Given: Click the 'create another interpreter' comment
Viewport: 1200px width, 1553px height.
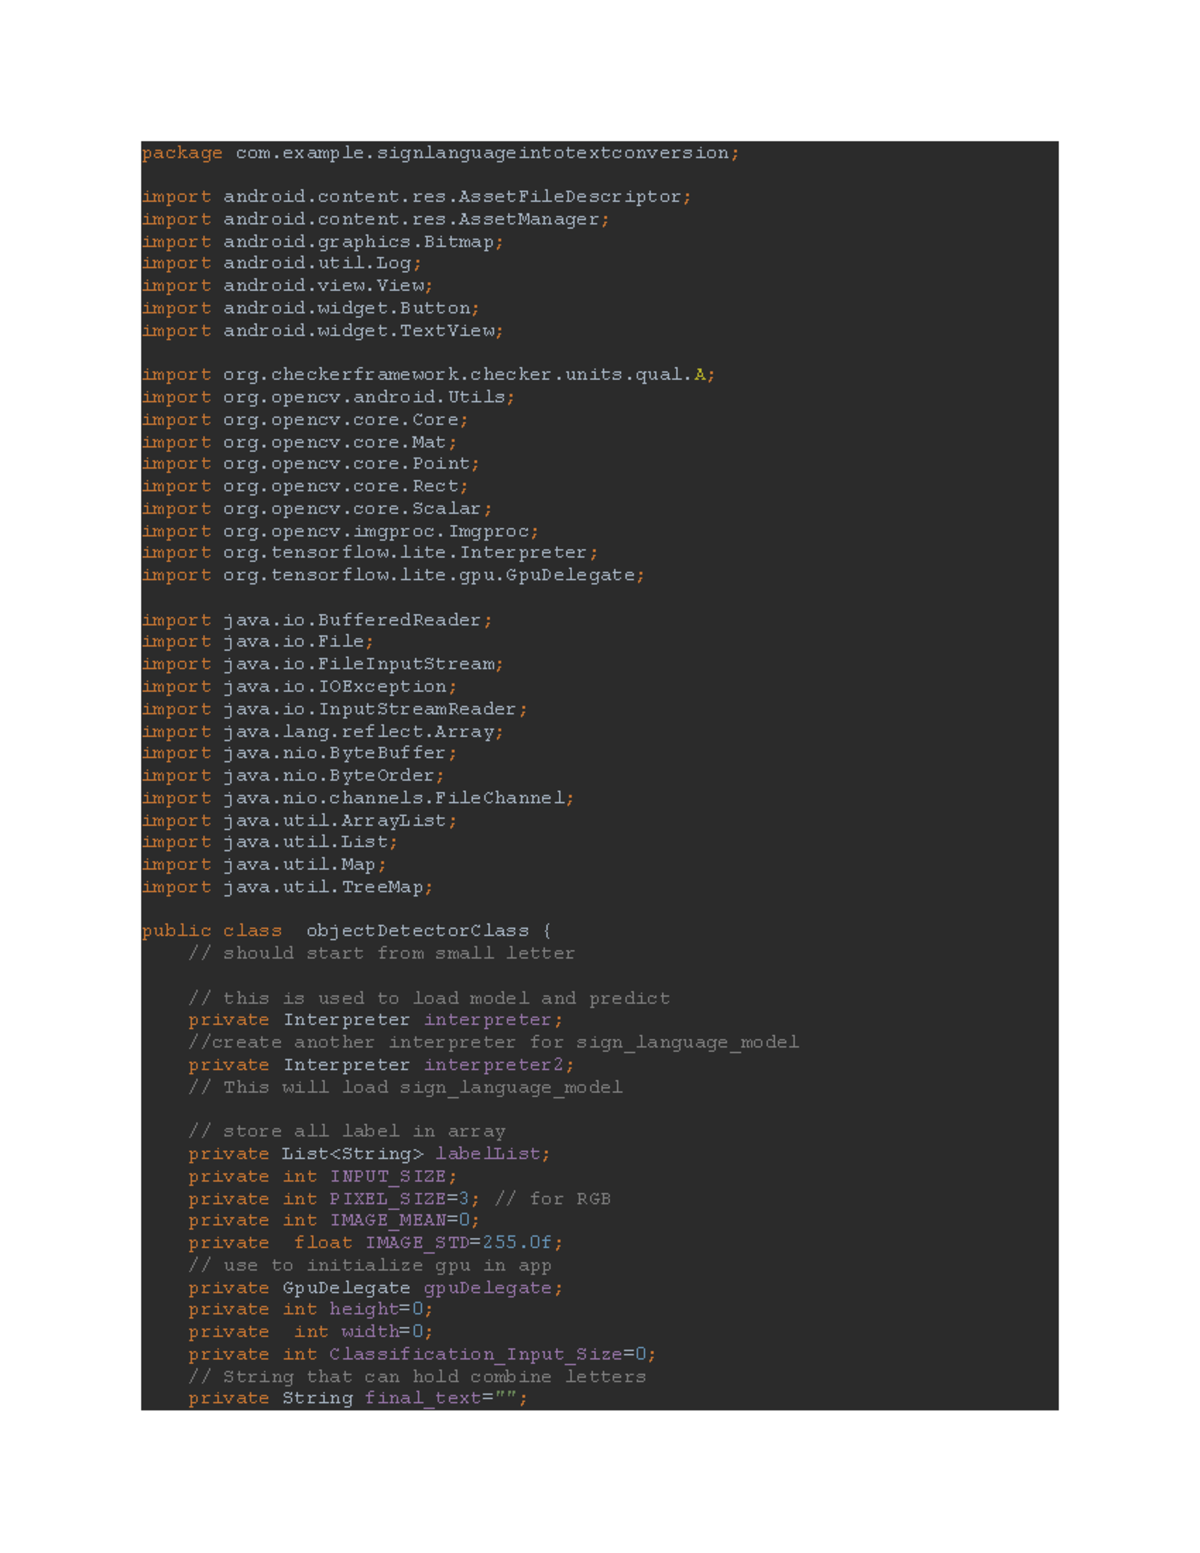Looking at the screenshot, I should [493, 1042].
